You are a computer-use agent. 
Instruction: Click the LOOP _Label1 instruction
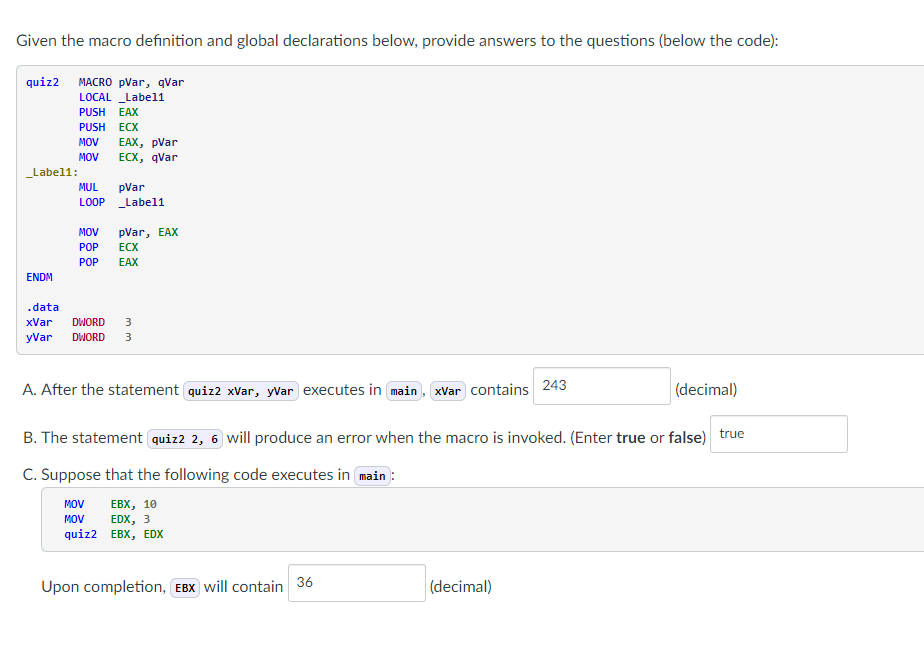click(113, 201)
